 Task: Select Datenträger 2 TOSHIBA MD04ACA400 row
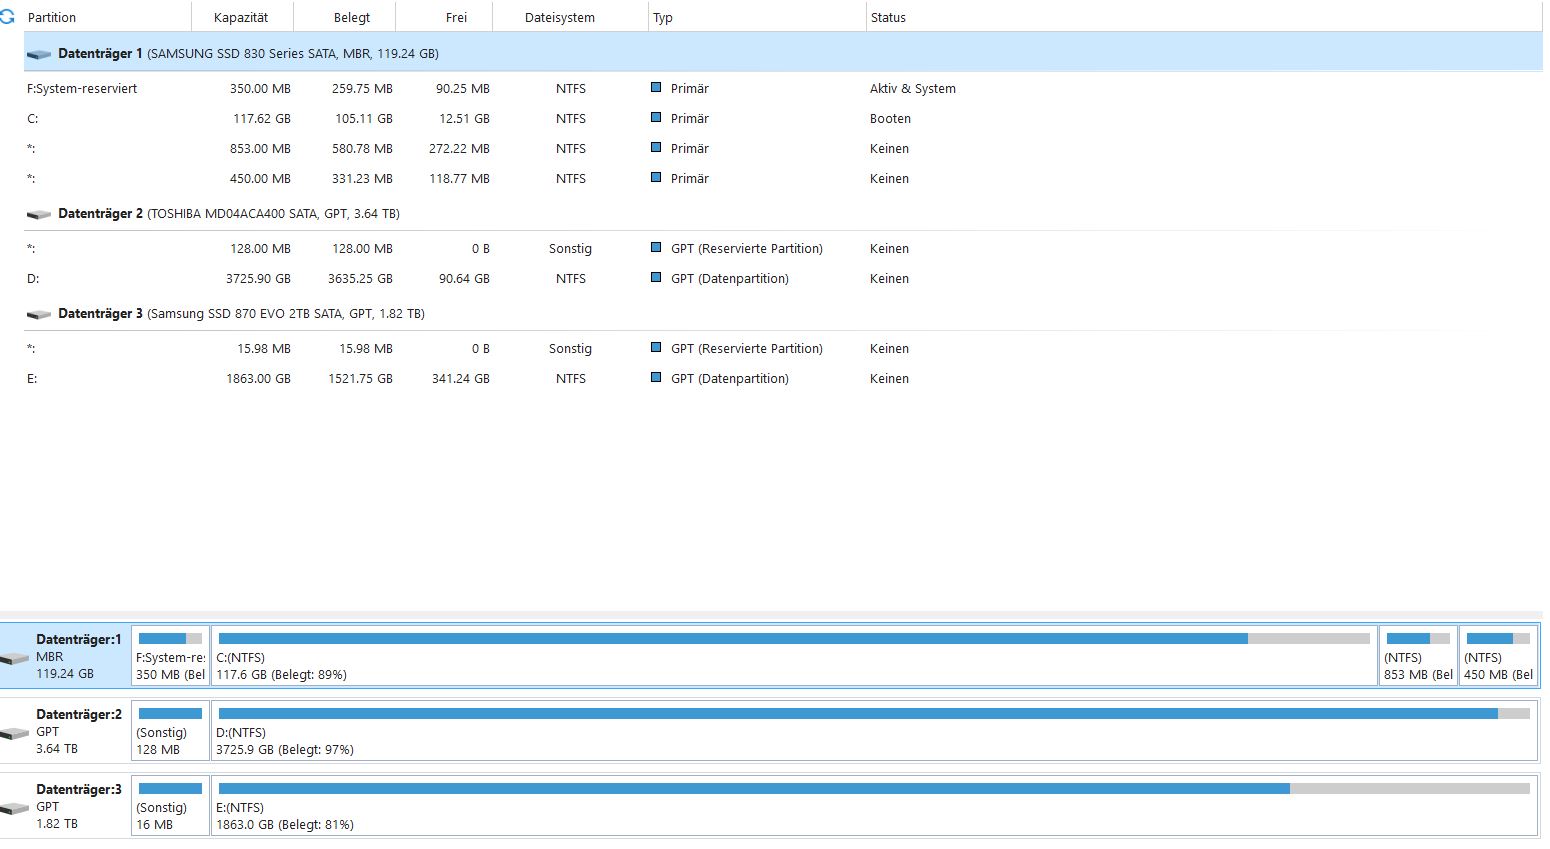tap(783, 213)
